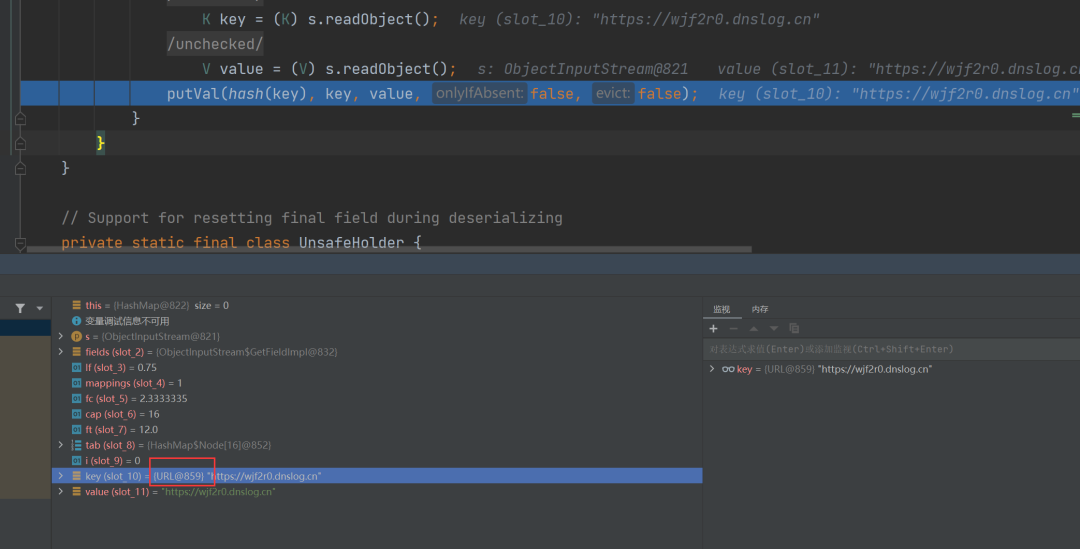Select the i (slot_9) = 0 row
The width and height of the screenshot is (1080, 549).
[377, 460]
